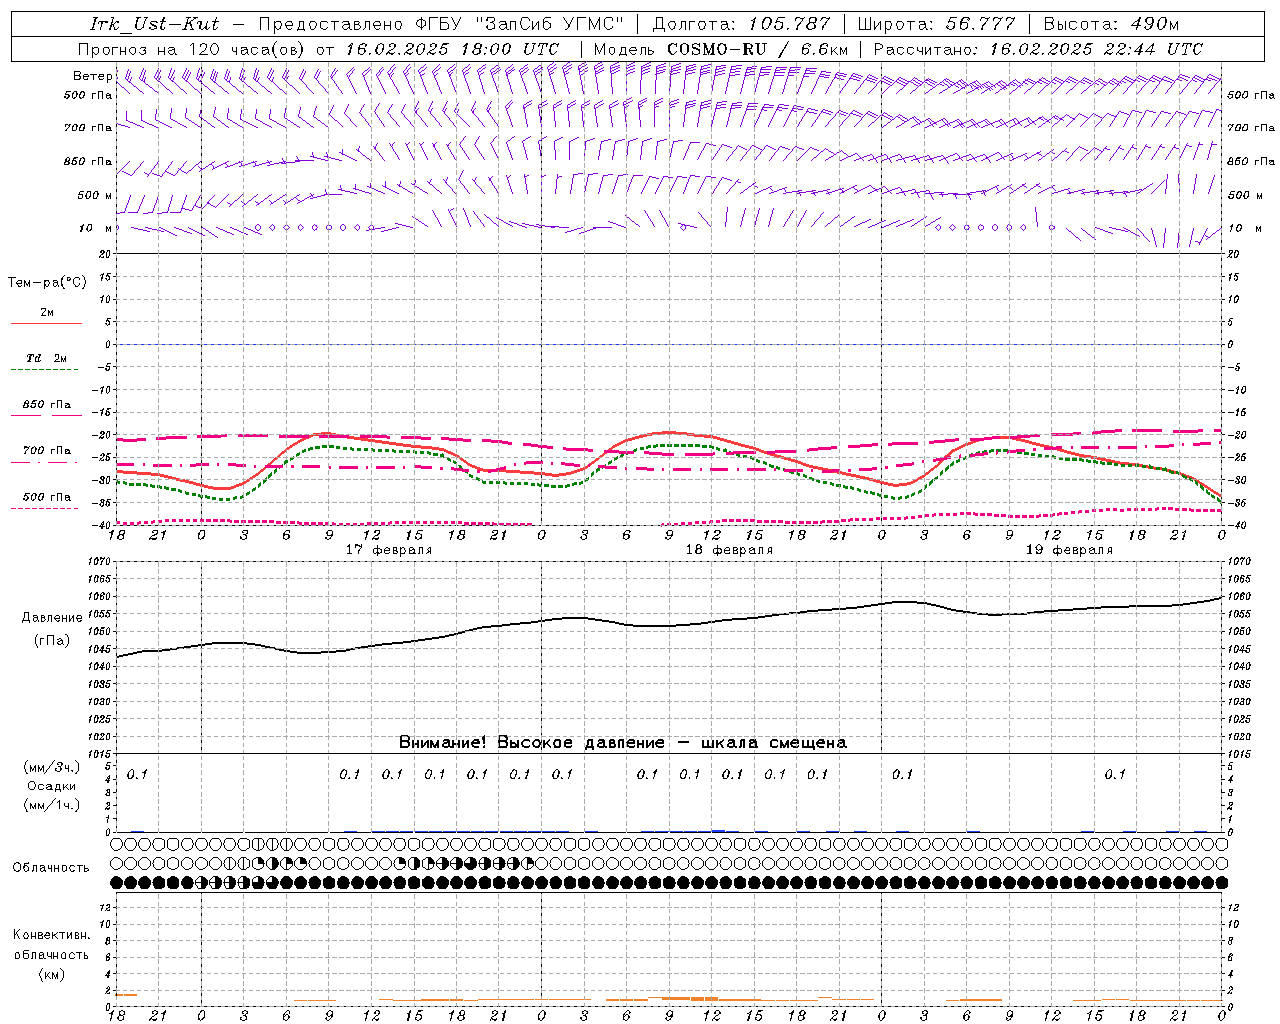Click the longitude value Долгота: 105.787

pos(741,24)
